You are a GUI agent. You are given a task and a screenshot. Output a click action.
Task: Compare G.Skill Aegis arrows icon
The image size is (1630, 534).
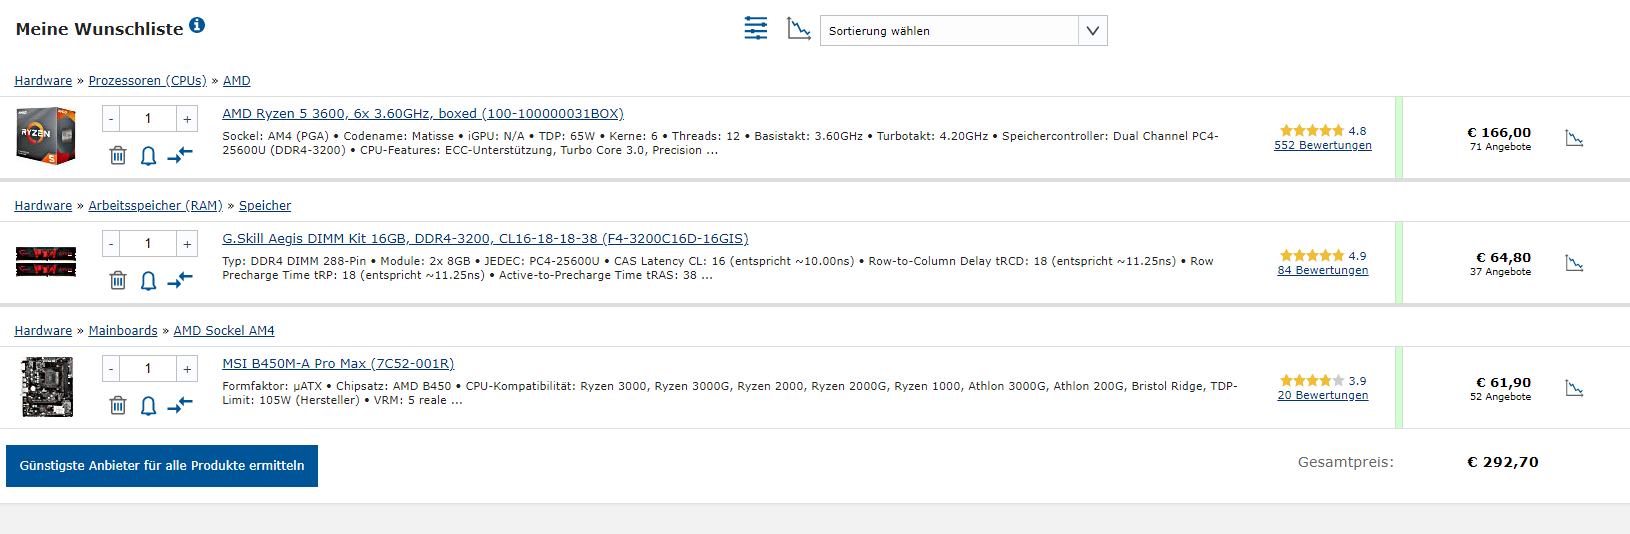click(180, 280)
